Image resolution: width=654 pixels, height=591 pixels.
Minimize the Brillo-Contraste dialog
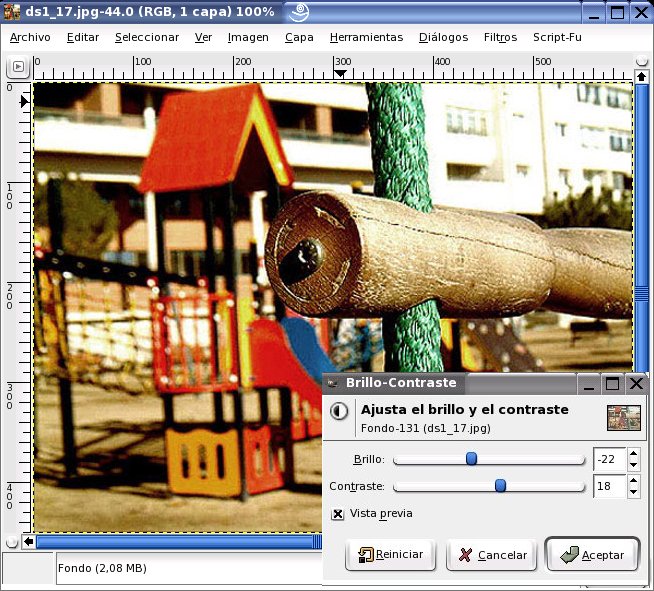click(589, 384)
